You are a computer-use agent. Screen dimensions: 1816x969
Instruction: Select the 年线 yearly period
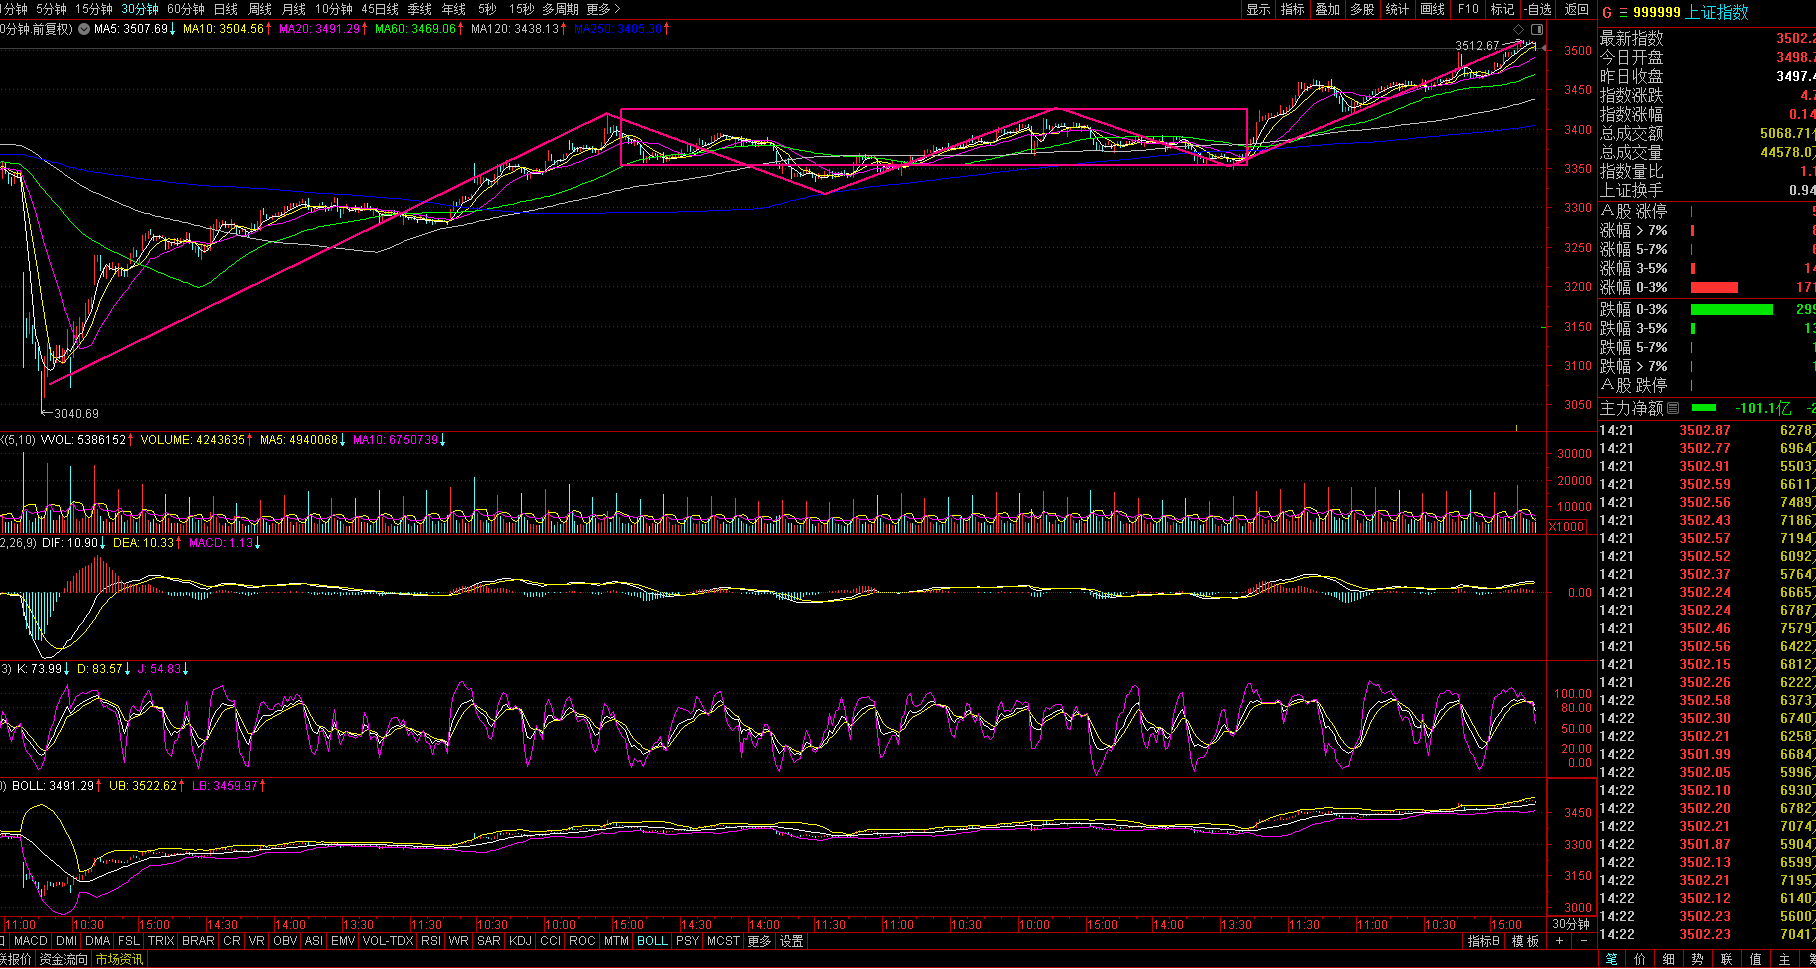point(454,9)
